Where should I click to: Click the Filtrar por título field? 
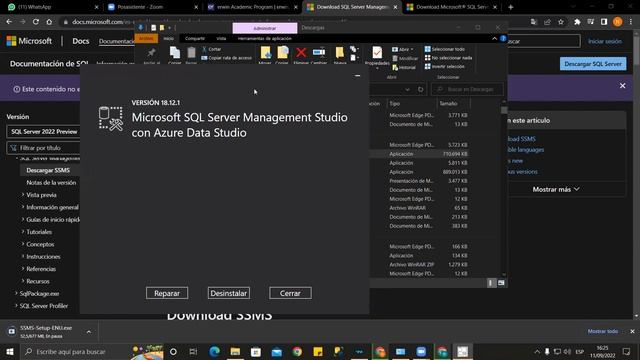coord(44,148)
